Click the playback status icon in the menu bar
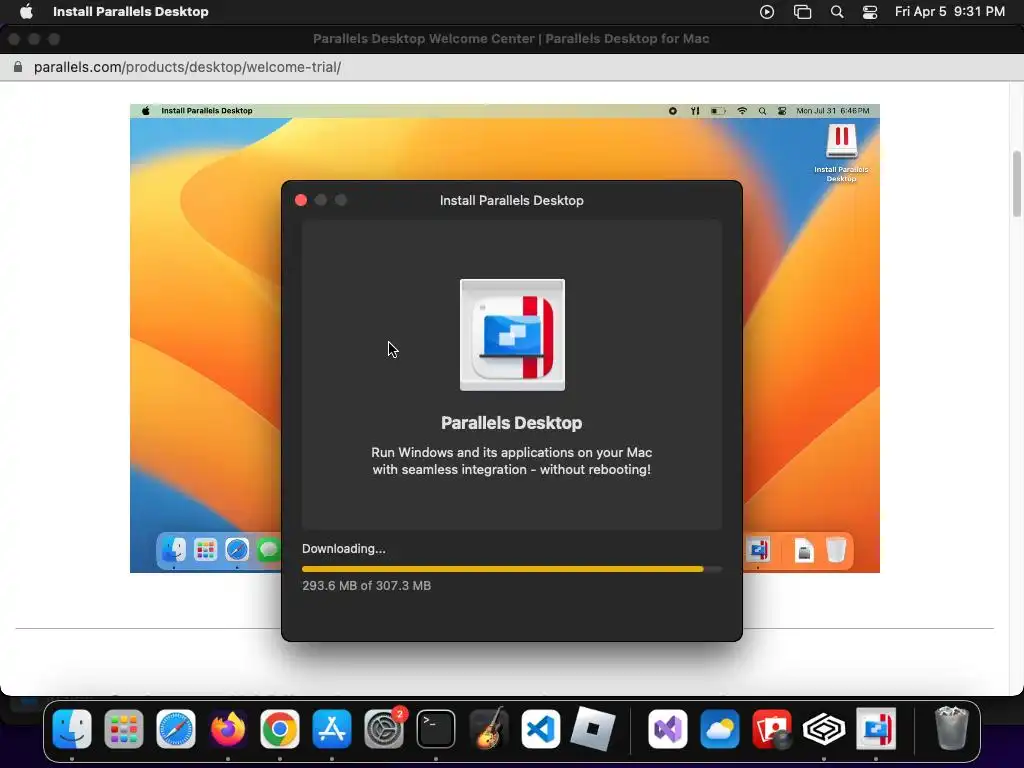This screenshot has height=768, width=1024. click(x=767, y=12)
